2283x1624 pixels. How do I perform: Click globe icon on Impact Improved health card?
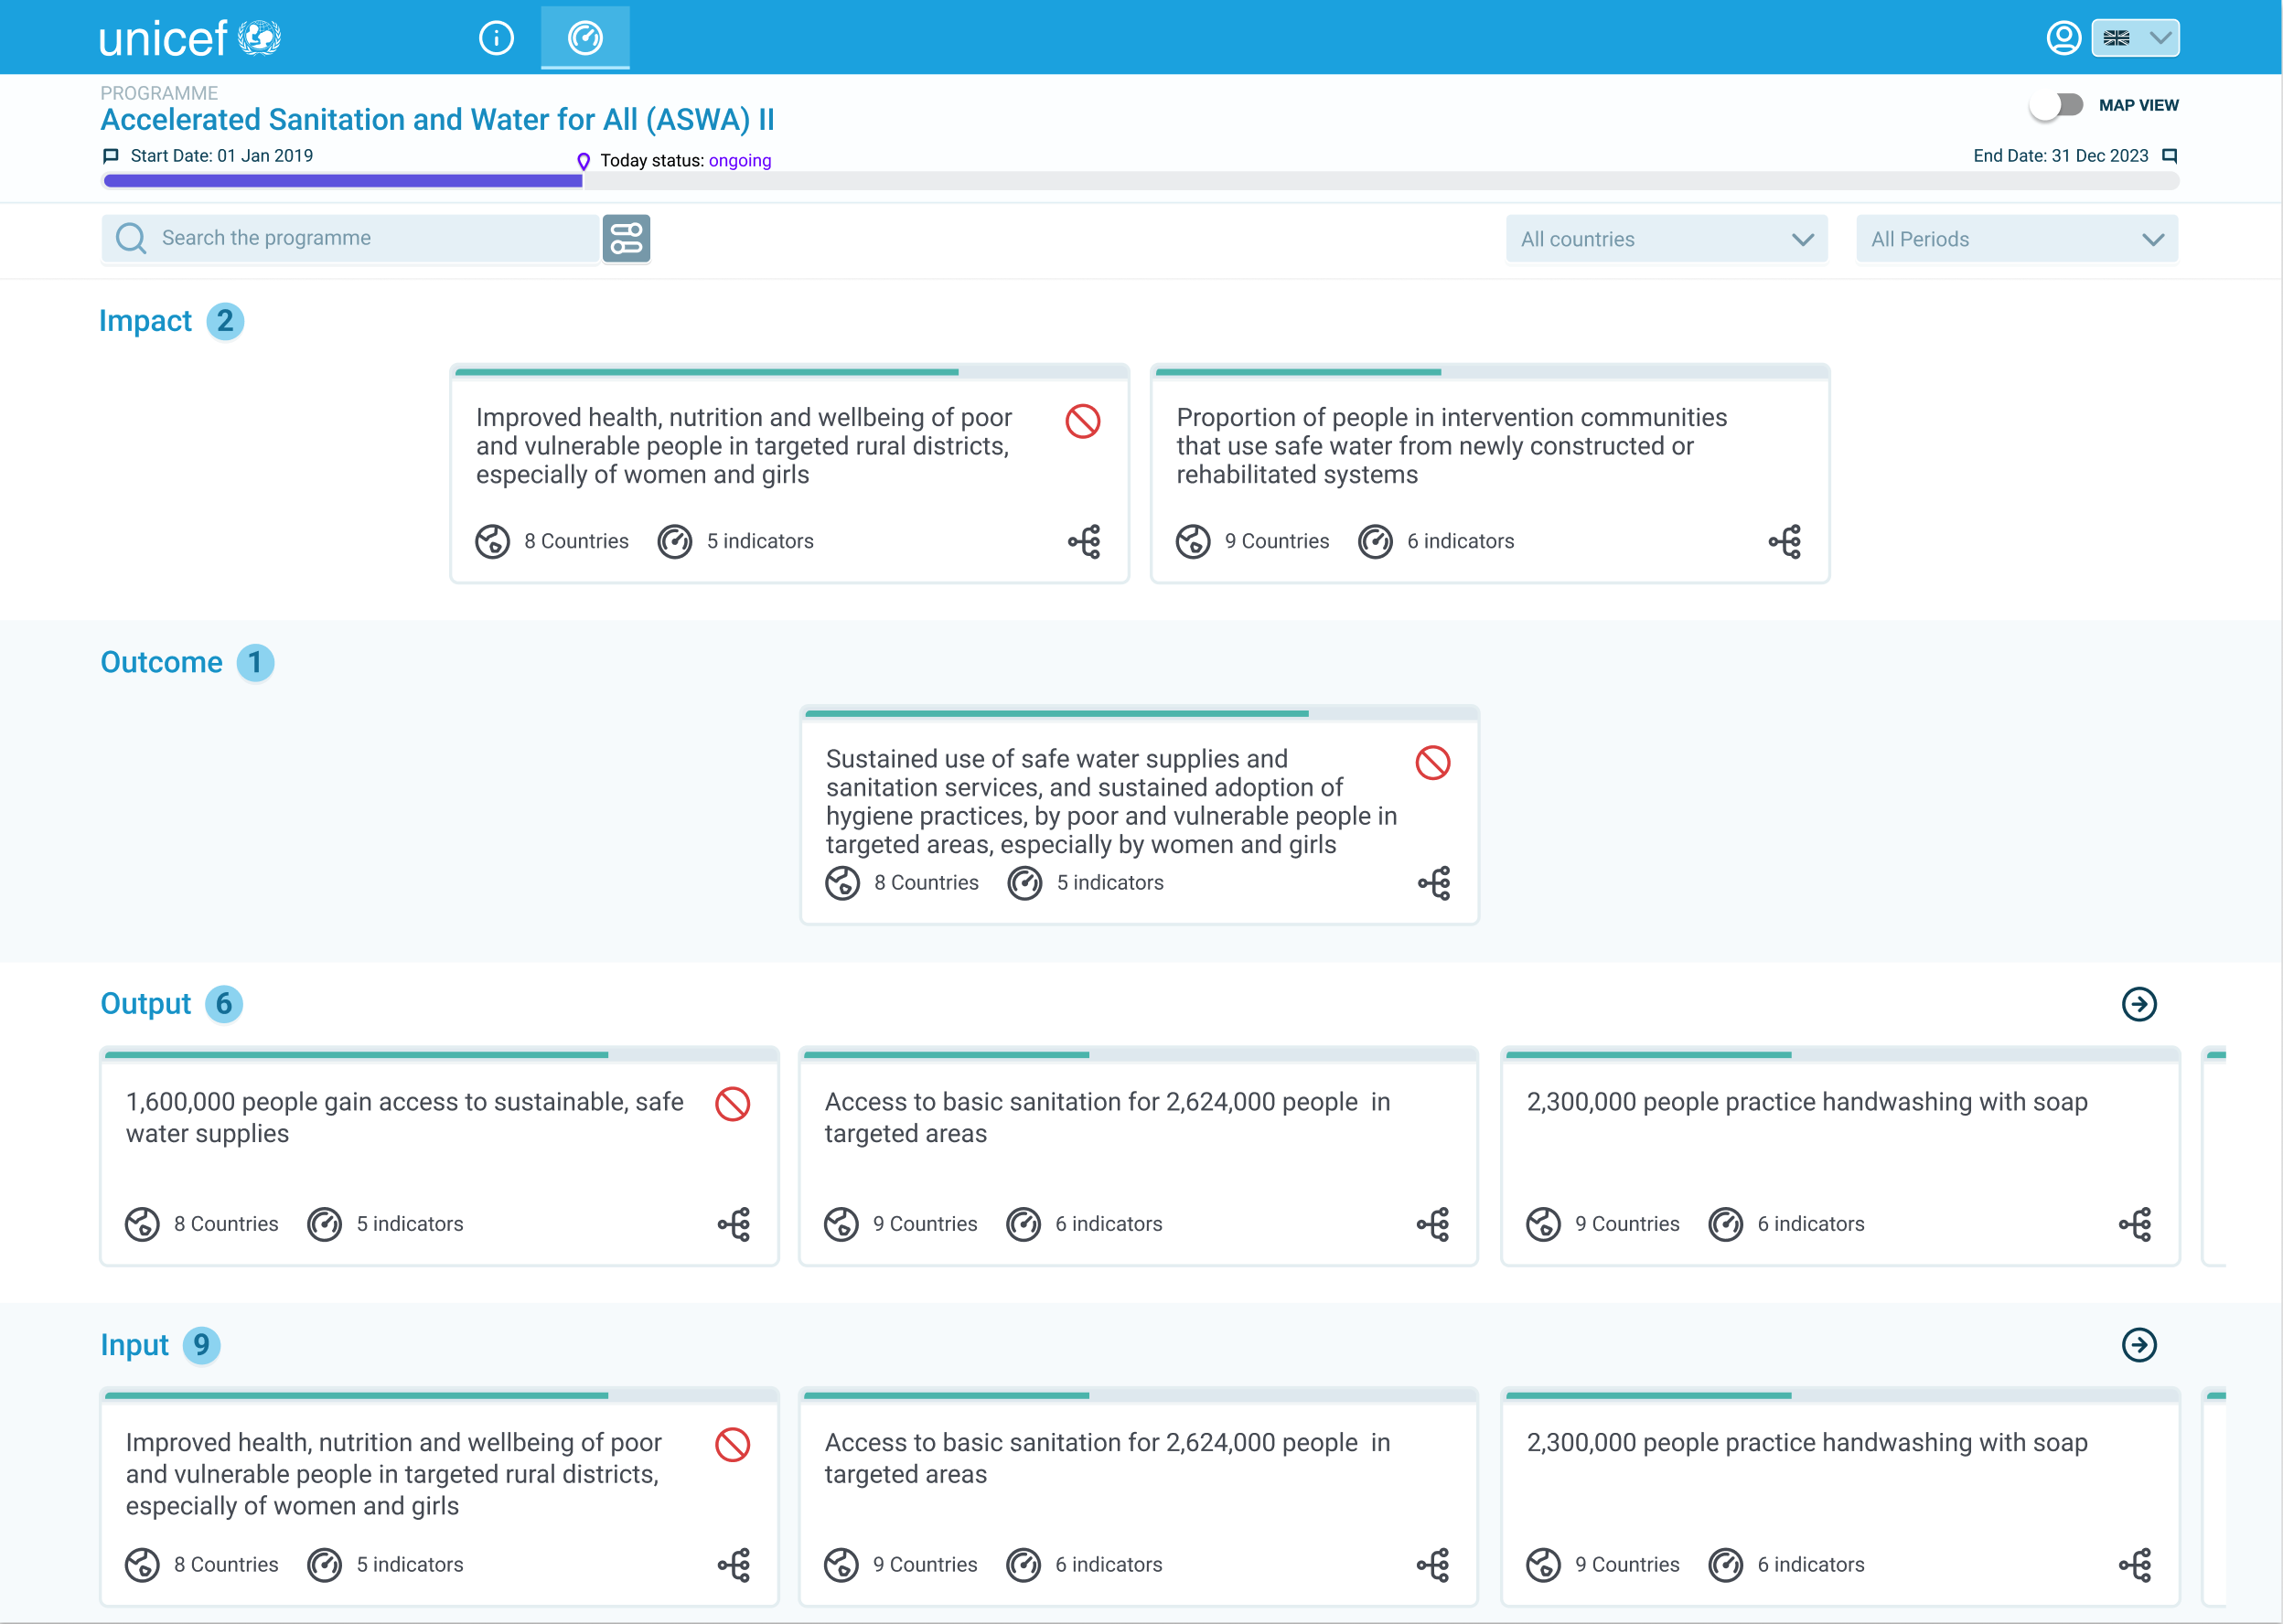coord(492,541)
